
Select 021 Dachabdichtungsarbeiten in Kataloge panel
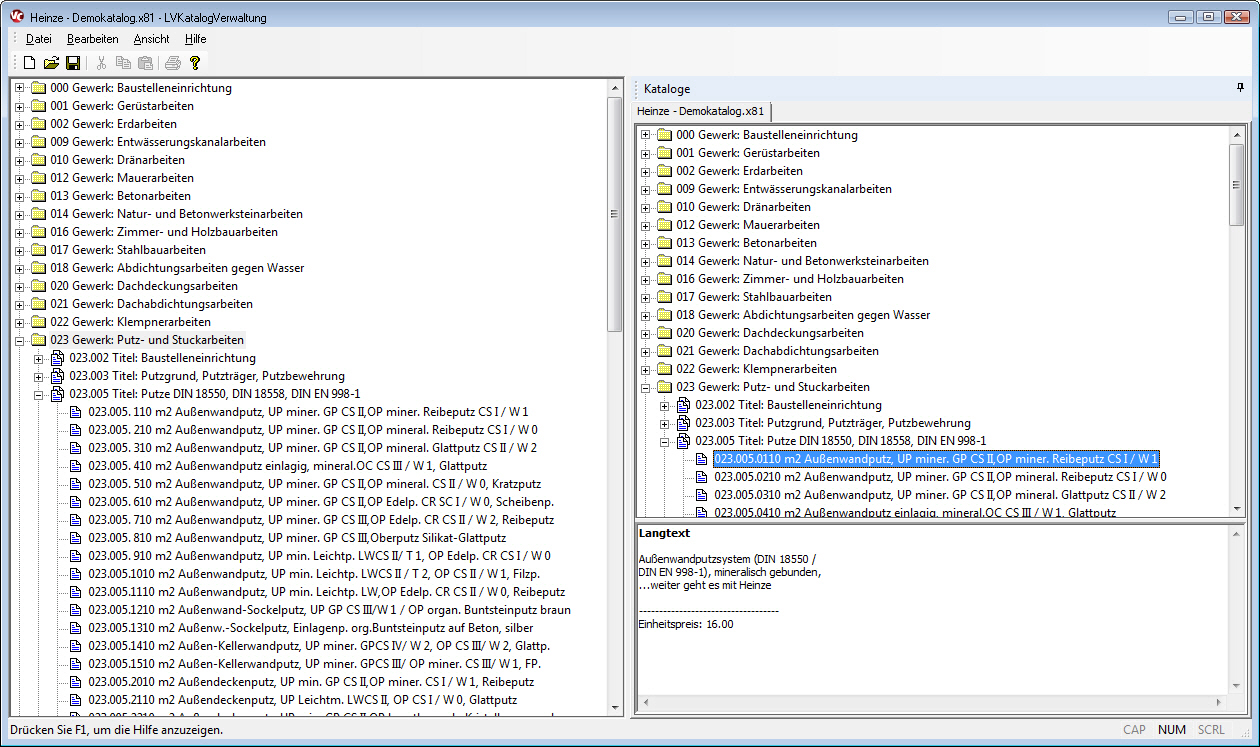[777, 351]
